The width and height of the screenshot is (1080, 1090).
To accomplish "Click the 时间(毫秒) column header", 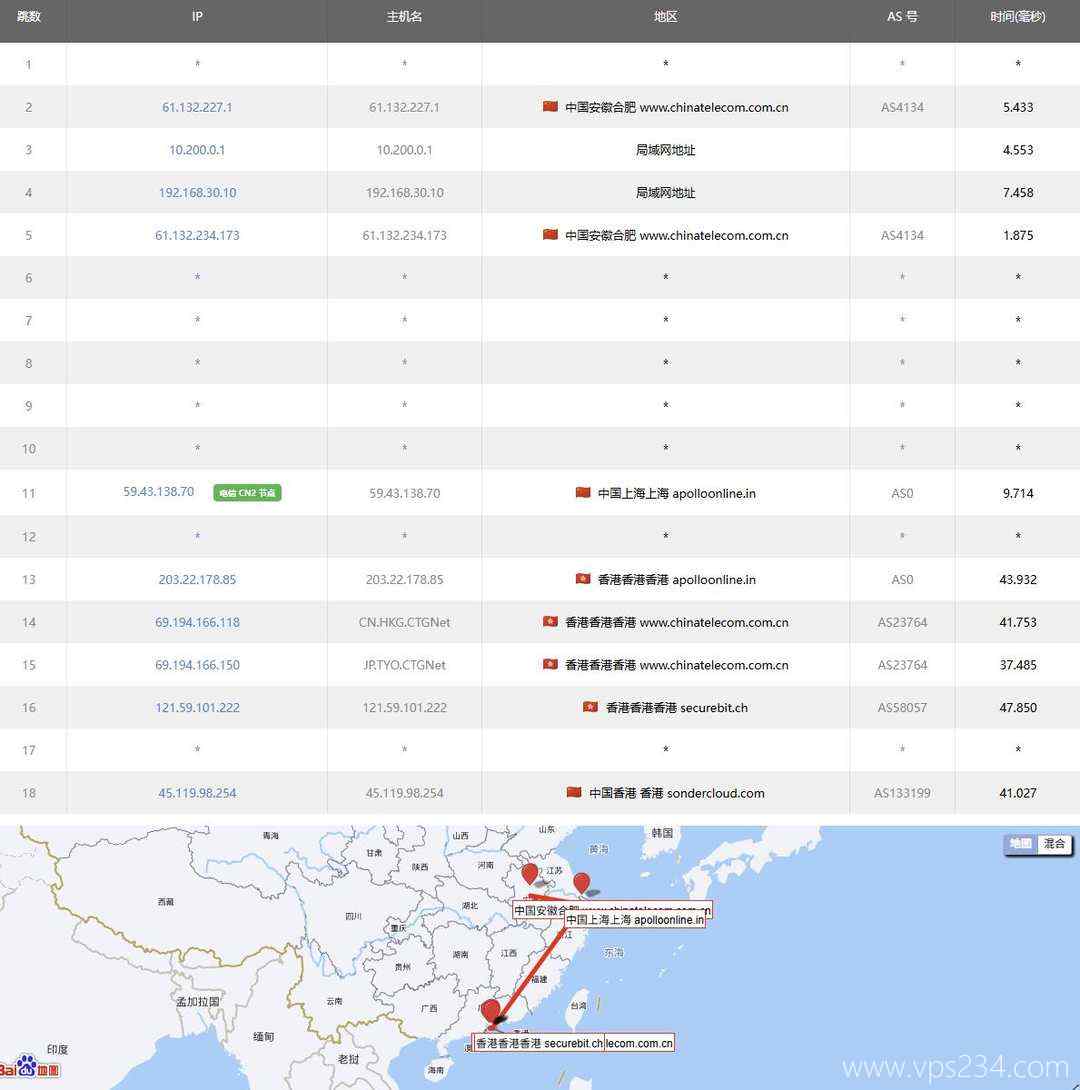I will 1017,17.
